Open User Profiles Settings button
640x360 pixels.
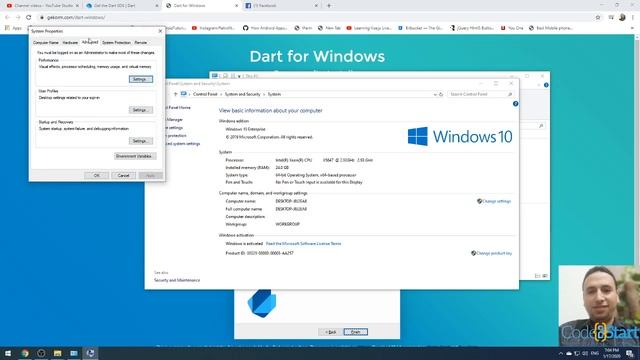141,110
